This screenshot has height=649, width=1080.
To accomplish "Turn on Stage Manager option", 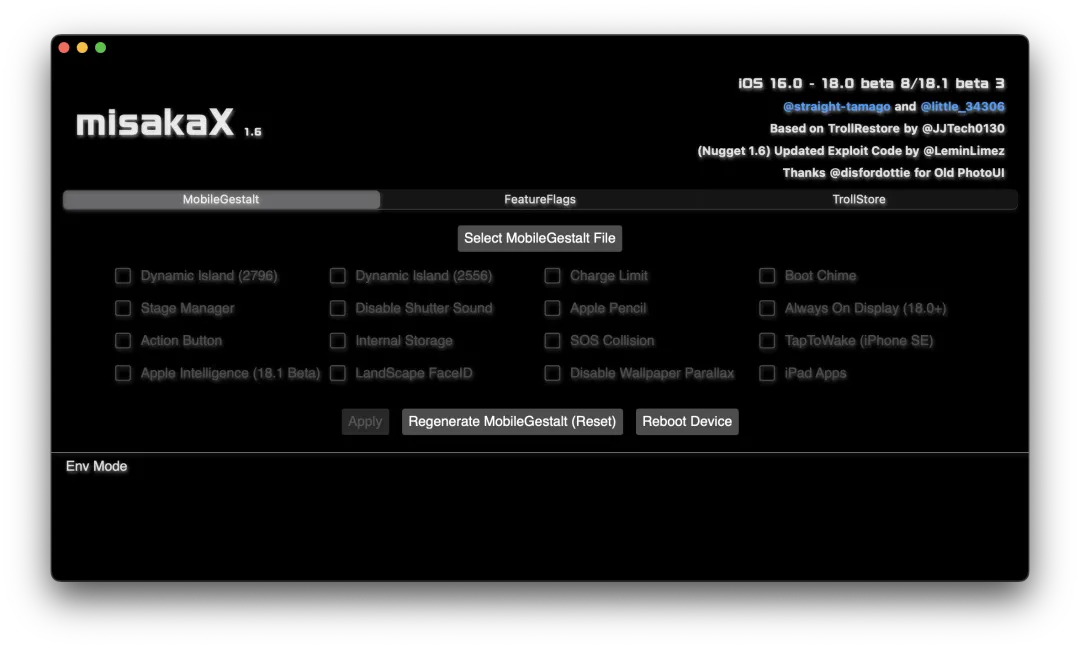I will pyautogui.click(x=123, y=308).
